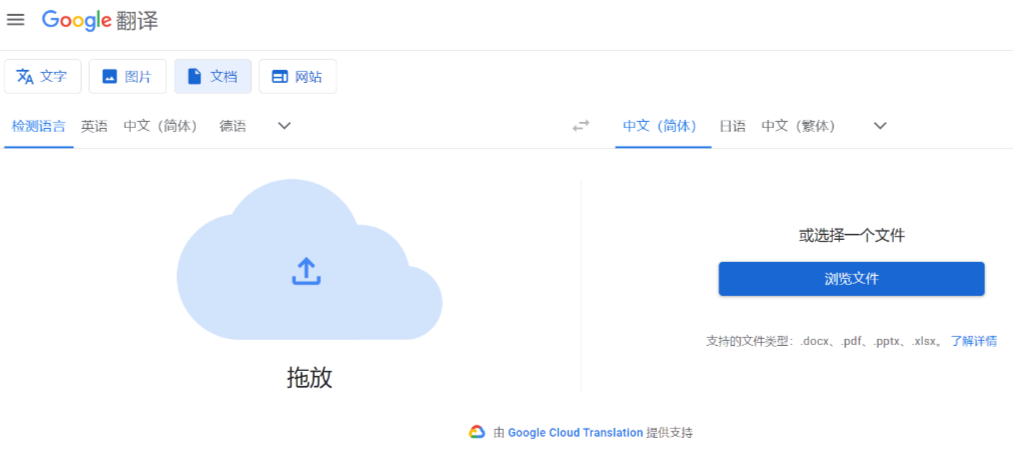The height and width of the screenshot is (450, 1013).
Task: Swap source and target languages
Action: pyautogui.click(x=581, y=126)
